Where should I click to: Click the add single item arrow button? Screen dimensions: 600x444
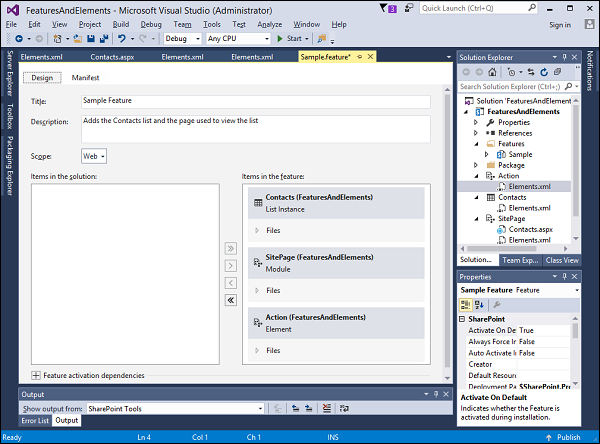coord(230,266)
